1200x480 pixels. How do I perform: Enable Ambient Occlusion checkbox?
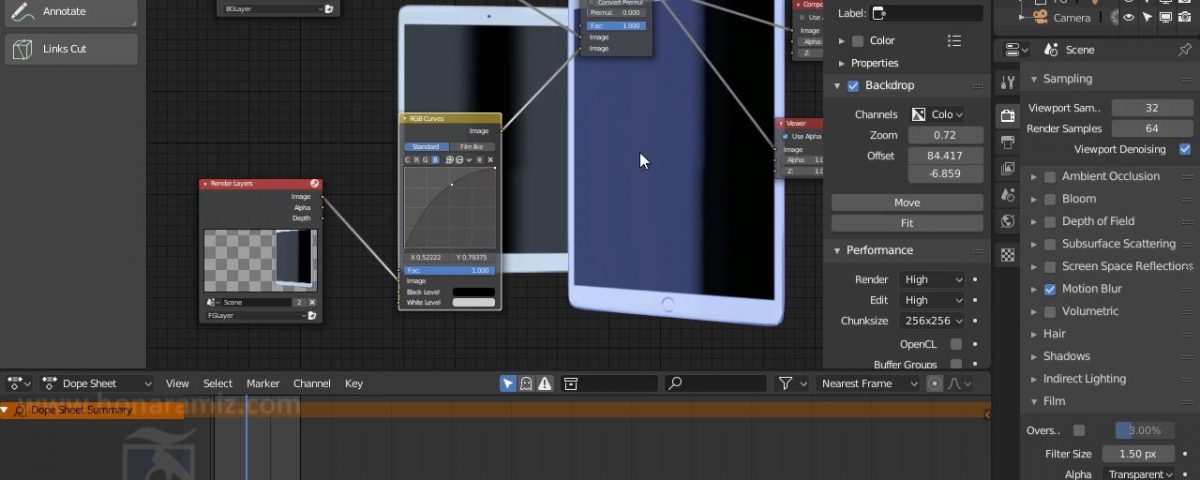click(x=1050, y=177)
